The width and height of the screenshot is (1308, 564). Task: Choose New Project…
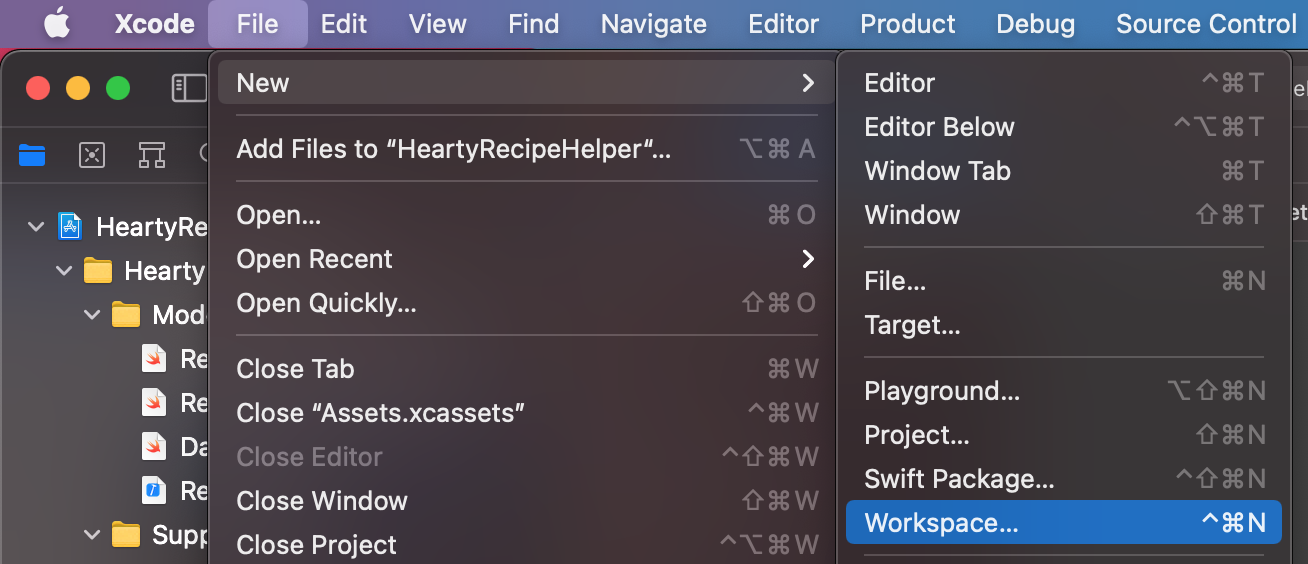1064,435
